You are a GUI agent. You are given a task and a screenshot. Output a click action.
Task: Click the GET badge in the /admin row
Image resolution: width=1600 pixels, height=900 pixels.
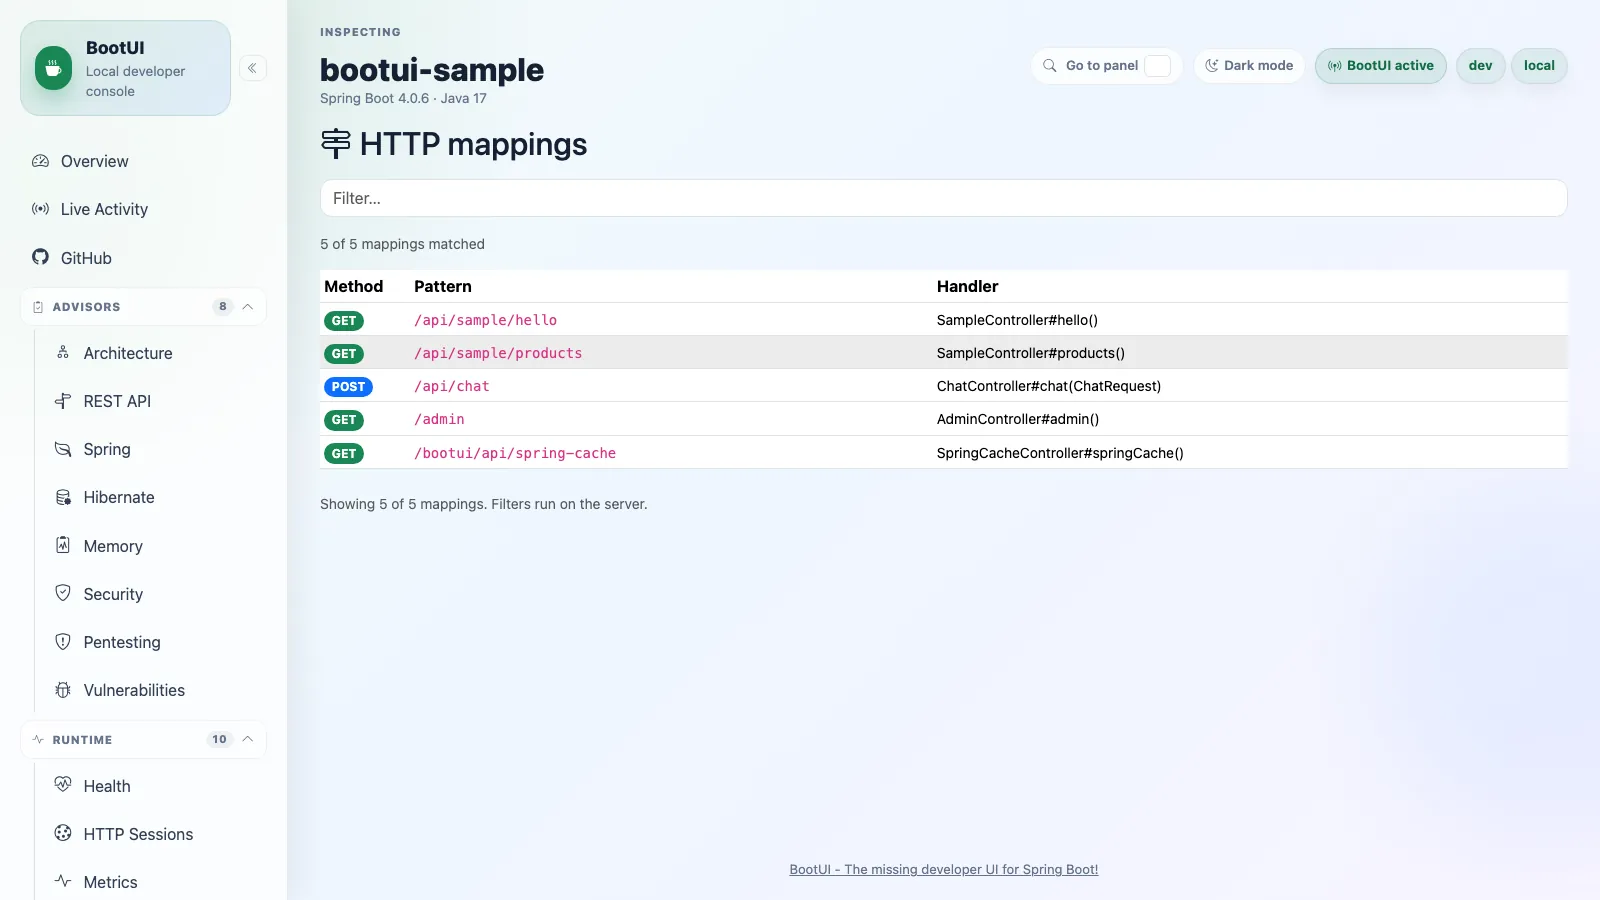point(344,420)
